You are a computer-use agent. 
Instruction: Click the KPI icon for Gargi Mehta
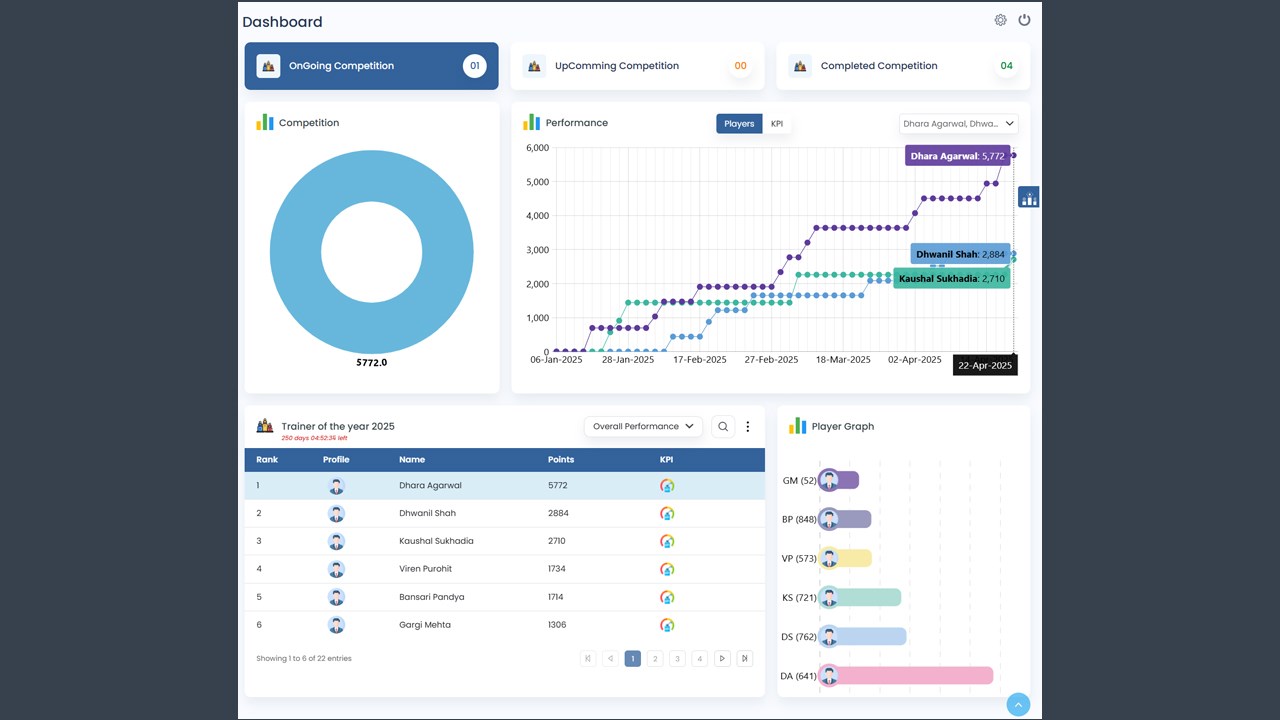tap(667, 625)
